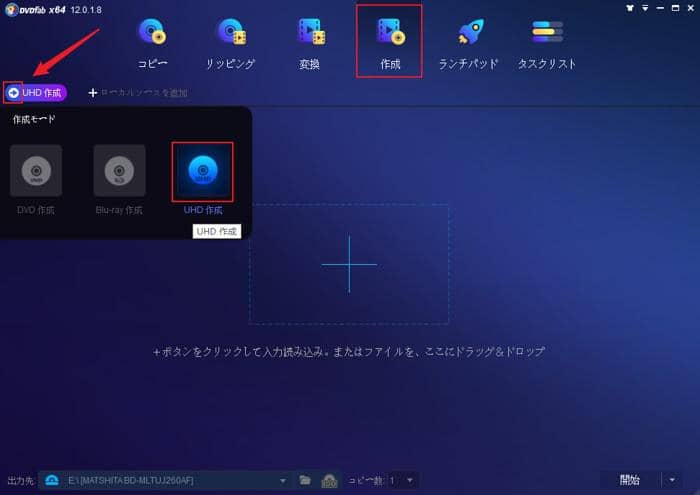The image size is (700, 495).
Task: Select the Creator (作成) module
Action: pyautogui.click(x=389, y=42)
